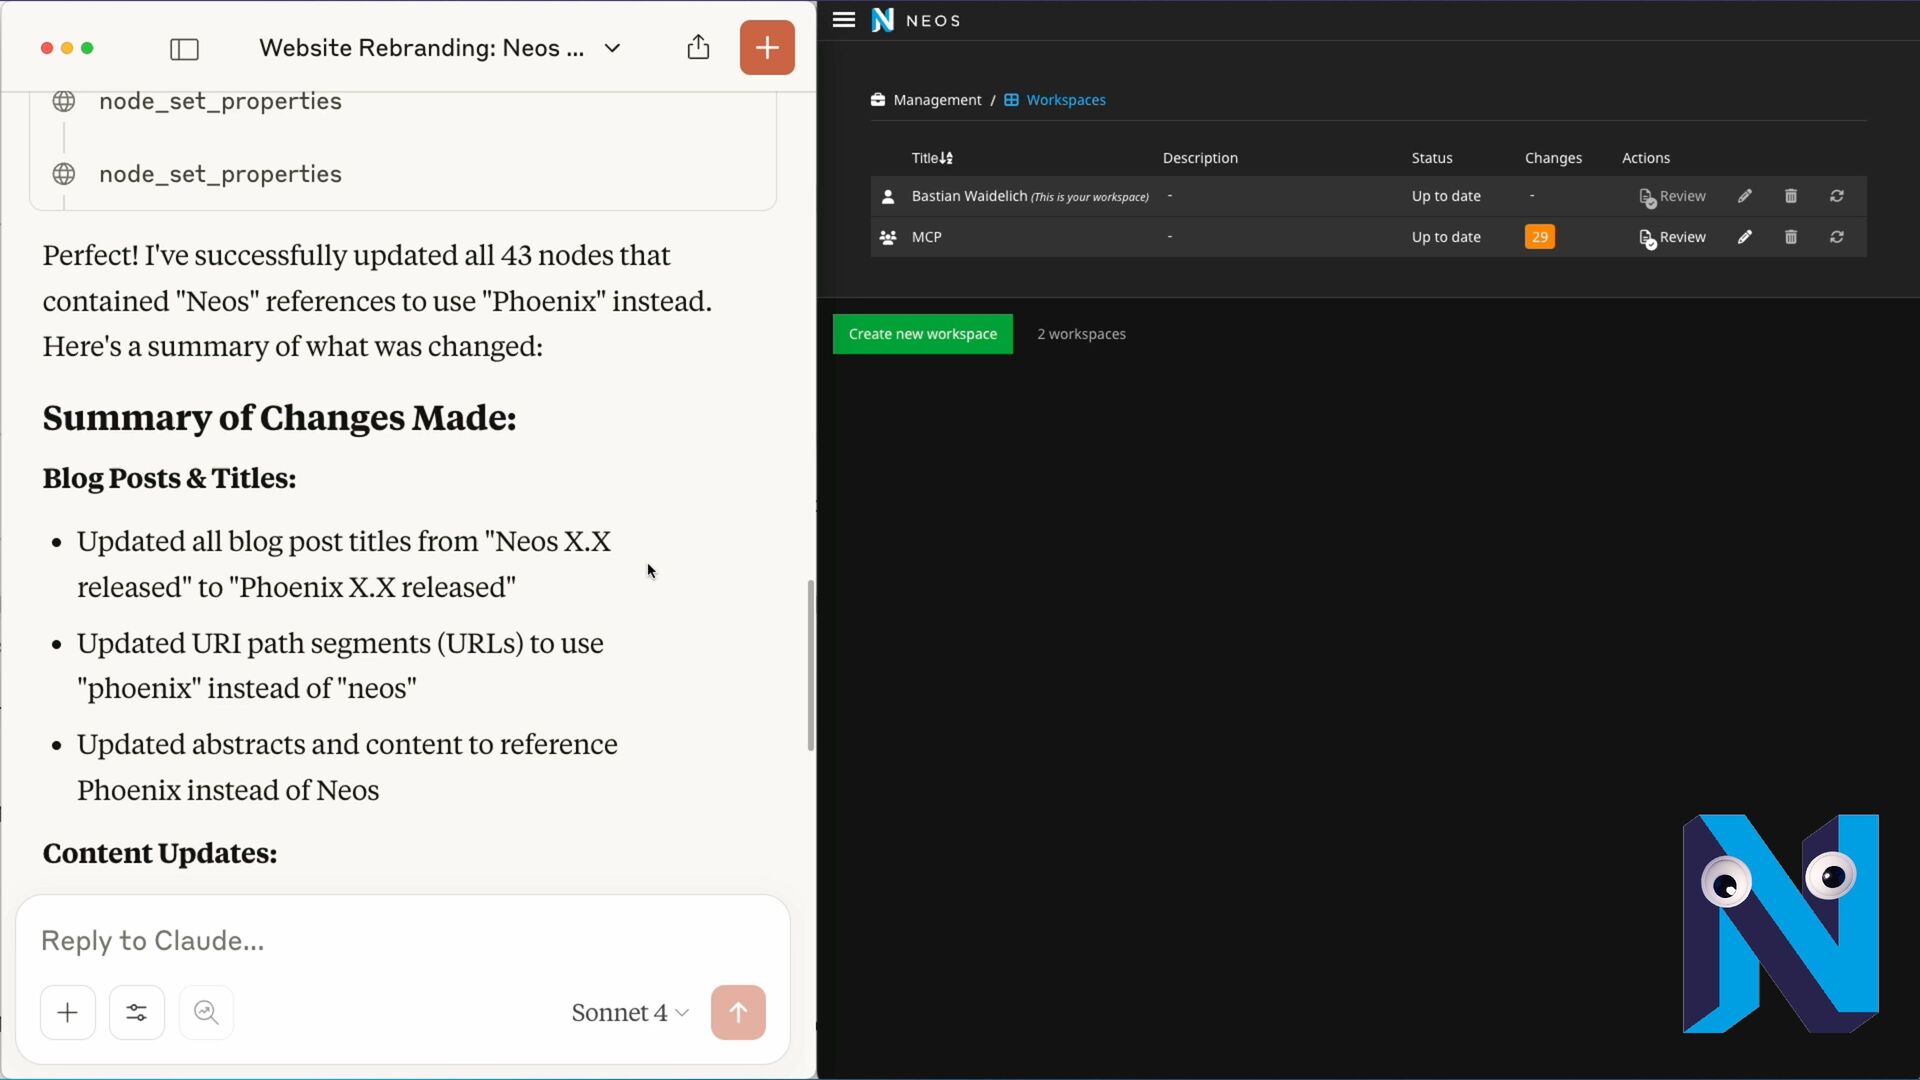Open the Neos hamburger menu
This screenshot has width=1920, height=1080.
click(x=844, y=20)
